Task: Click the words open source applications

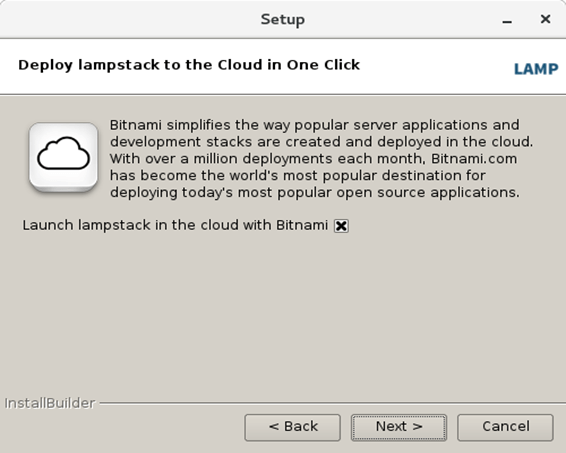Action: 428,193
